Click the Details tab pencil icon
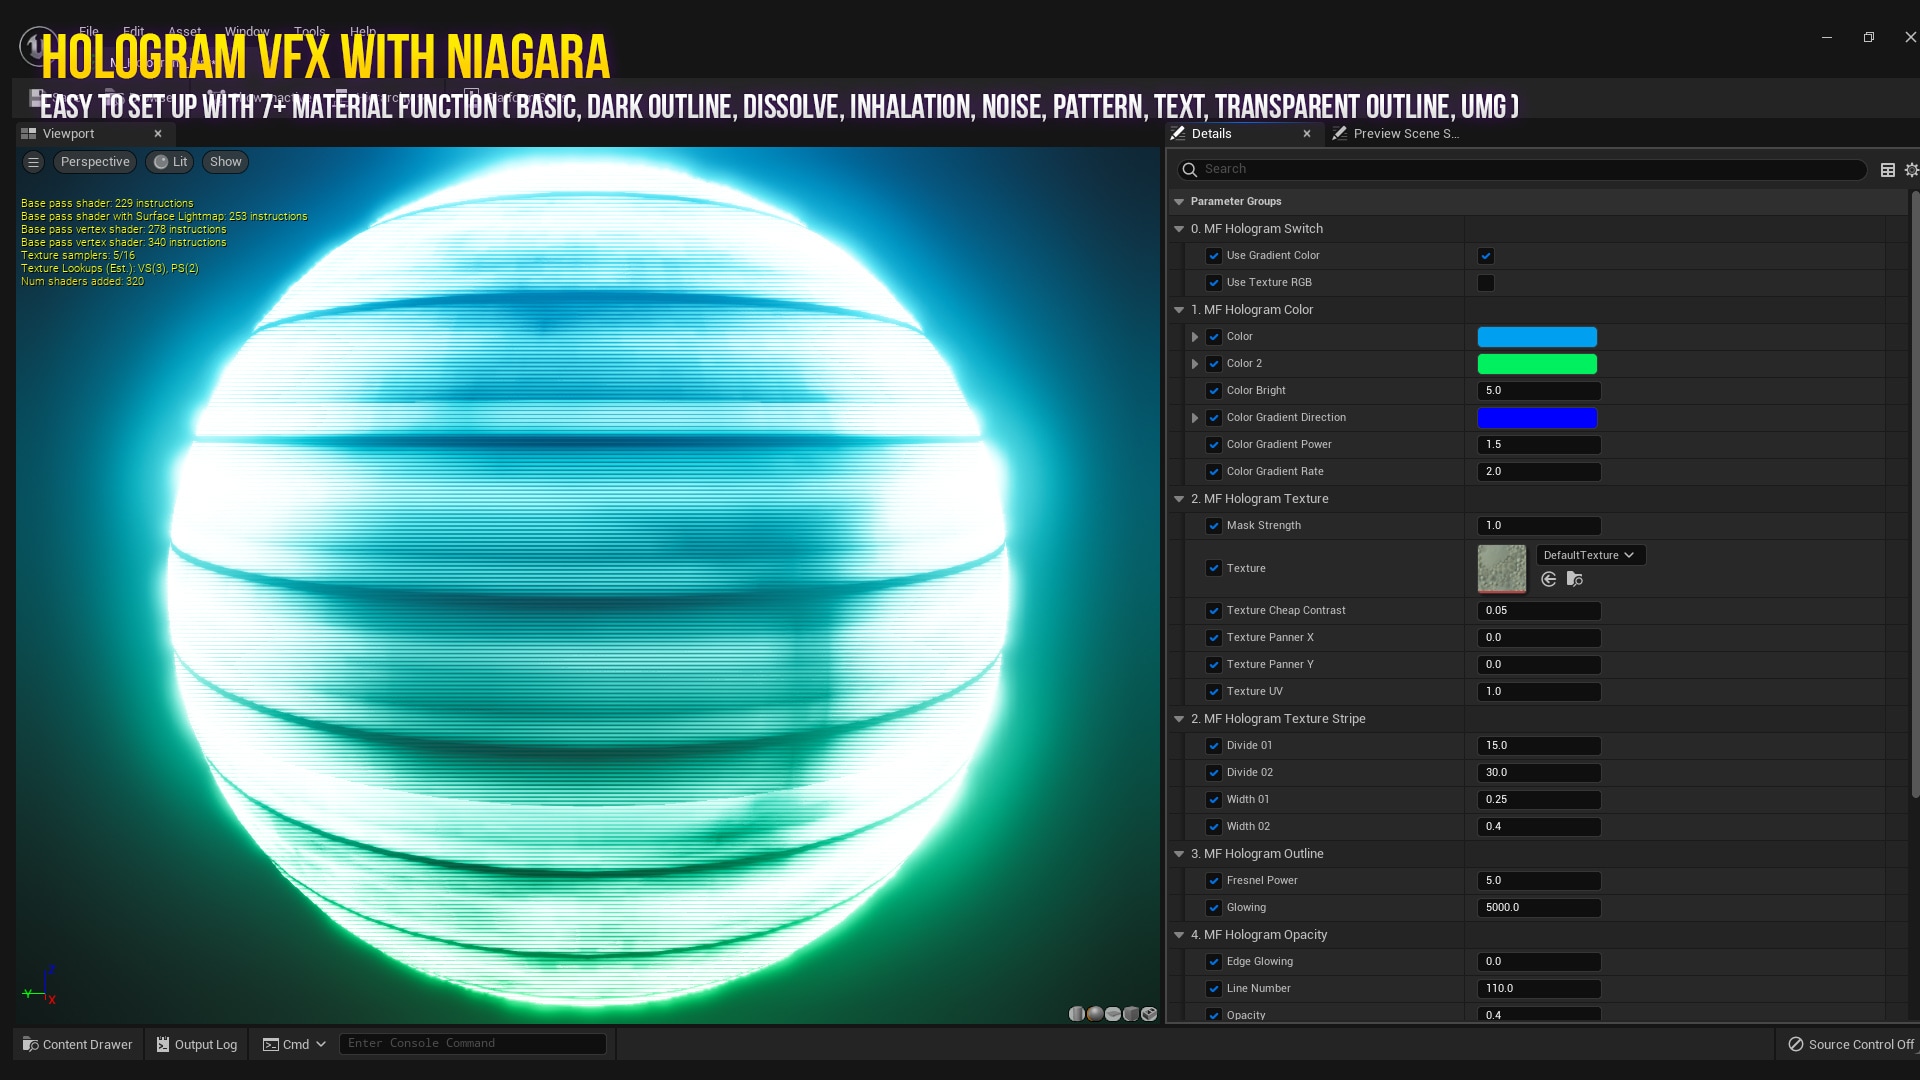The width and height of the screenshot is (1920, 1080). 1178,134
